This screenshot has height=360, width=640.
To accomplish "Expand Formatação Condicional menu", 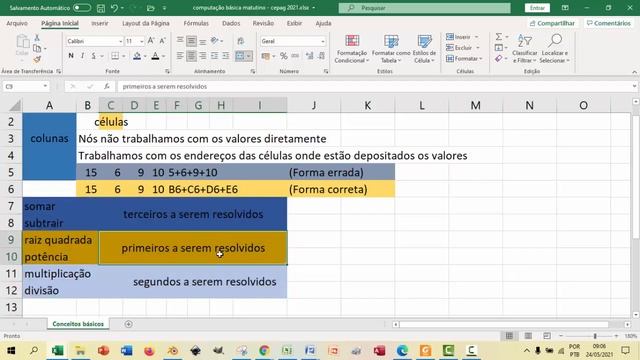I will 351,49.
